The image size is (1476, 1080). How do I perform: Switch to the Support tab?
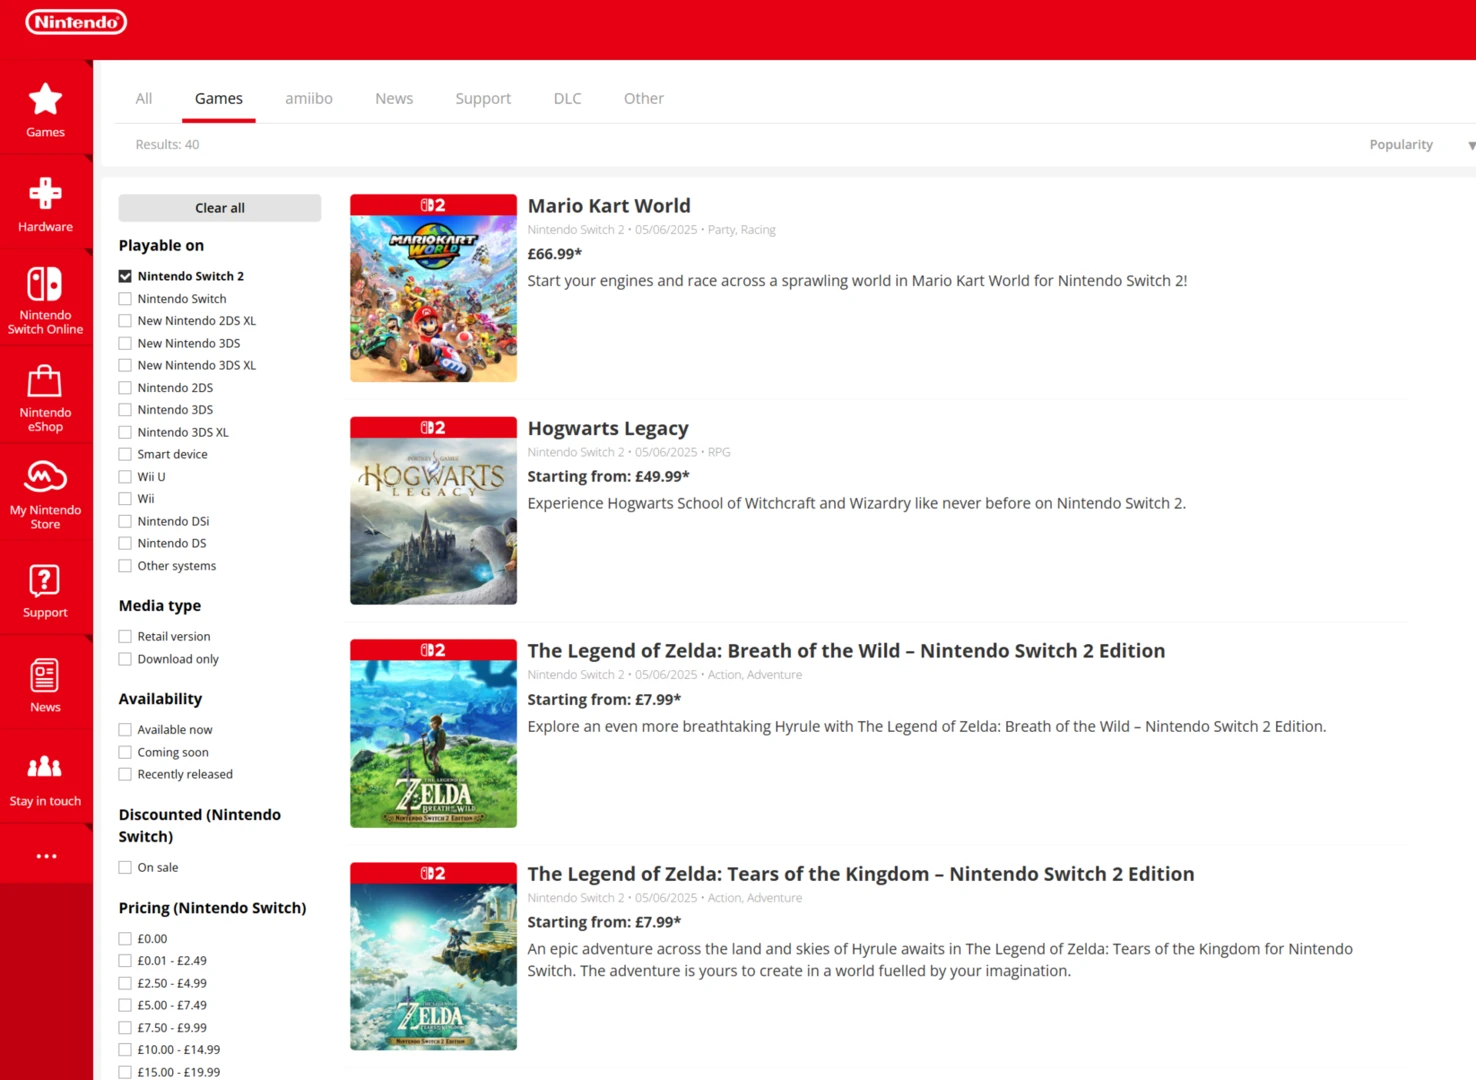click(x=483, y=98)
